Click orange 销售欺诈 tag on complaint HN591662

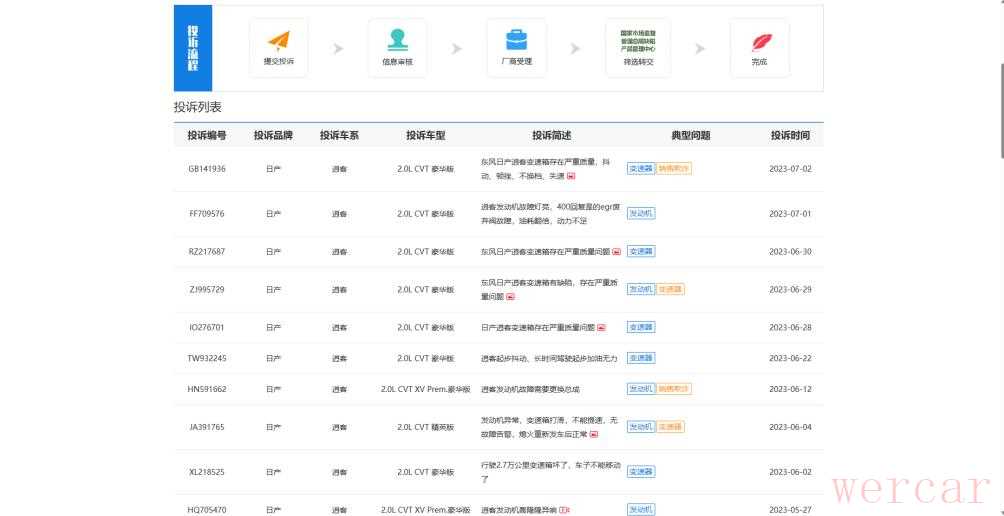point(674,389)
